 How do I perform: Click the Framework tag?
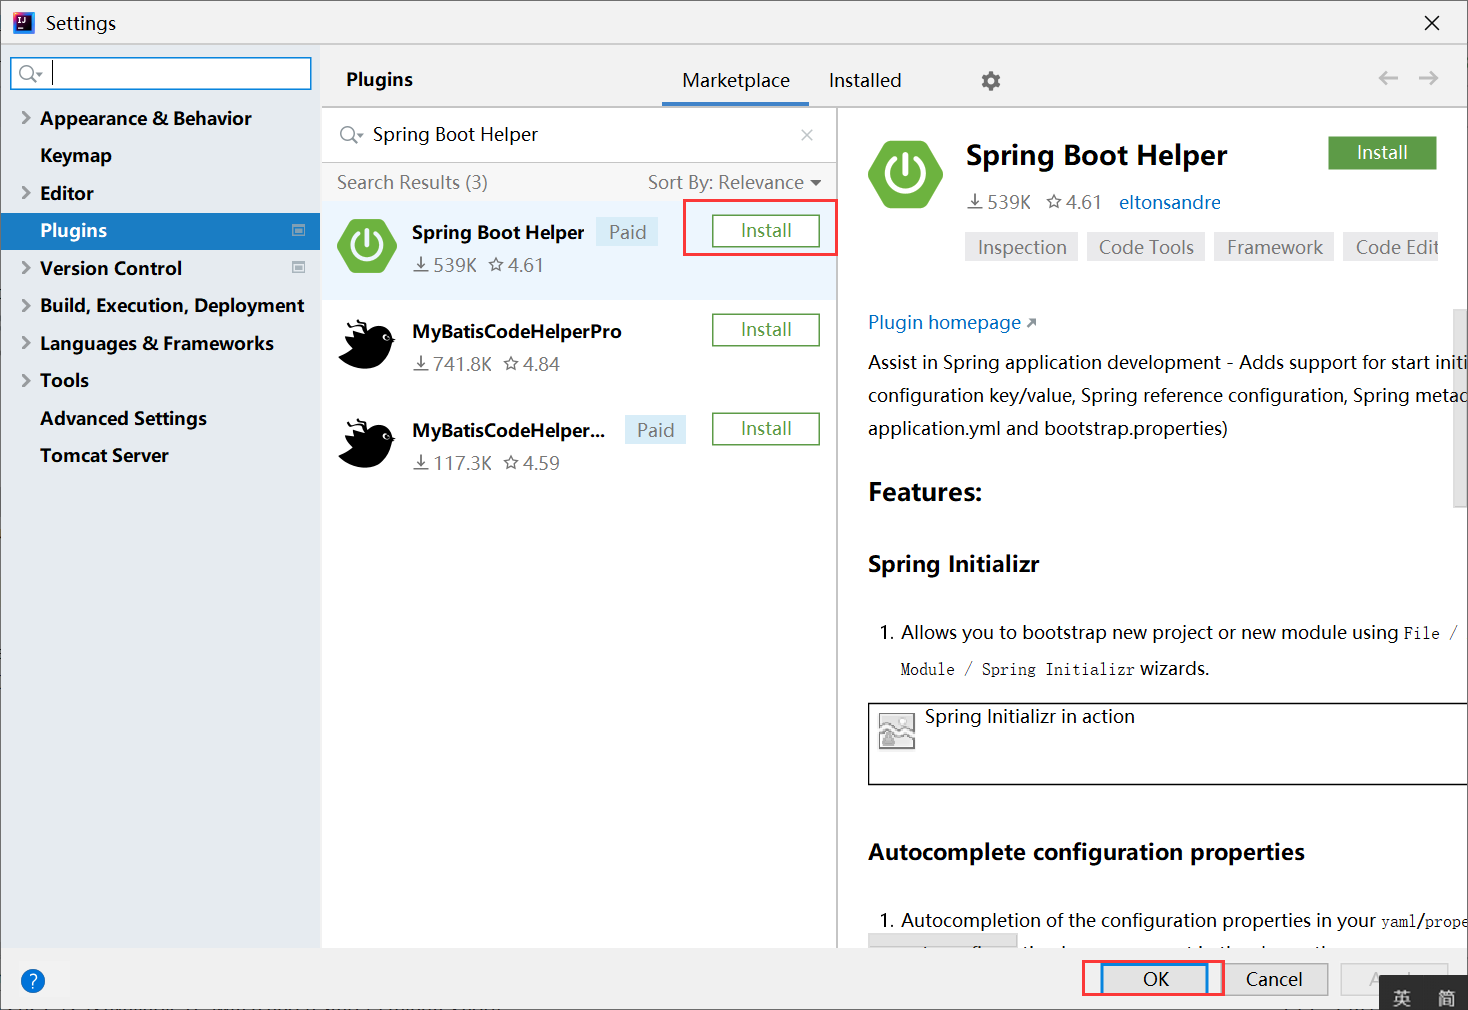click(x=1275, y=247)
